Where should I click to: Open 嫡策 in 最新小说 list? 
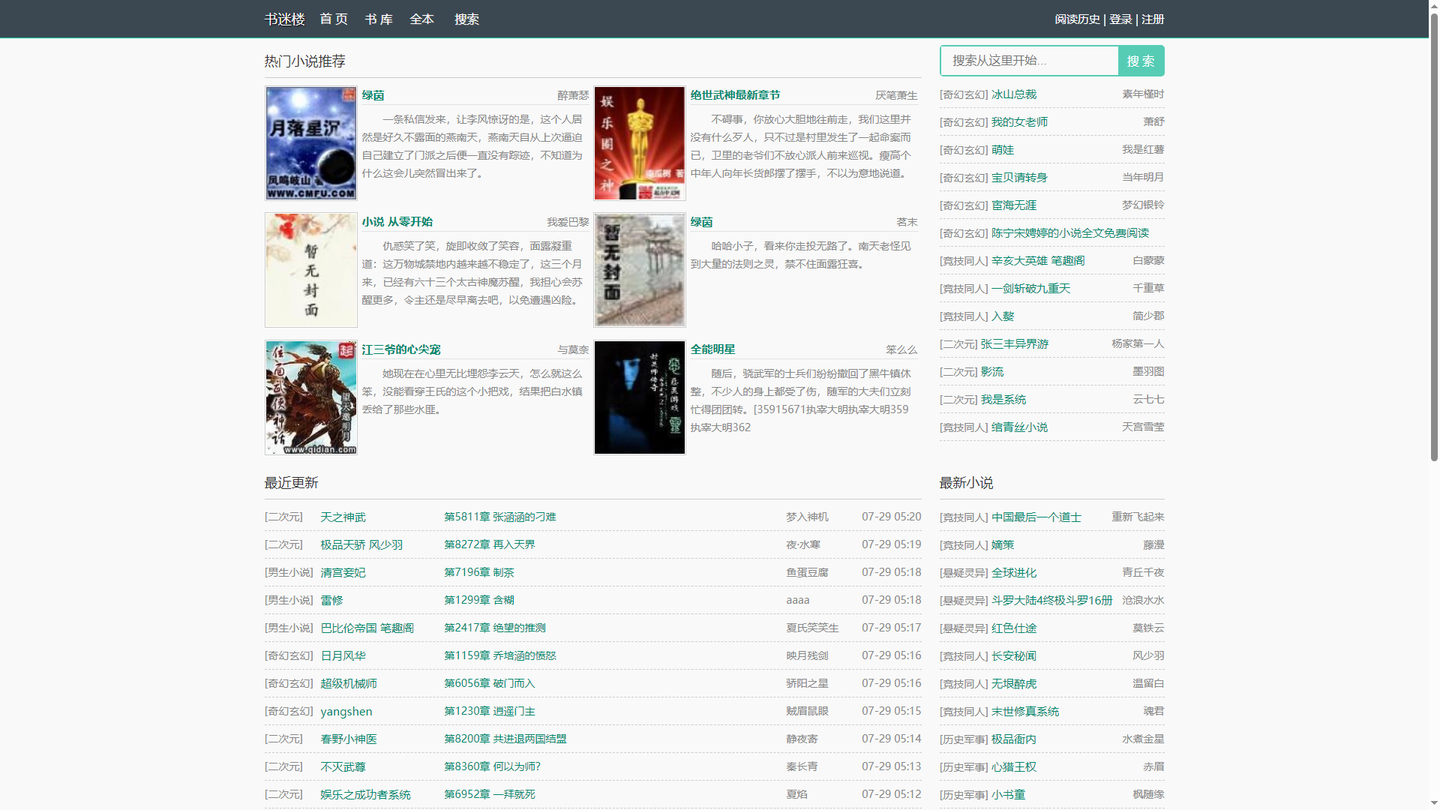1002,545
